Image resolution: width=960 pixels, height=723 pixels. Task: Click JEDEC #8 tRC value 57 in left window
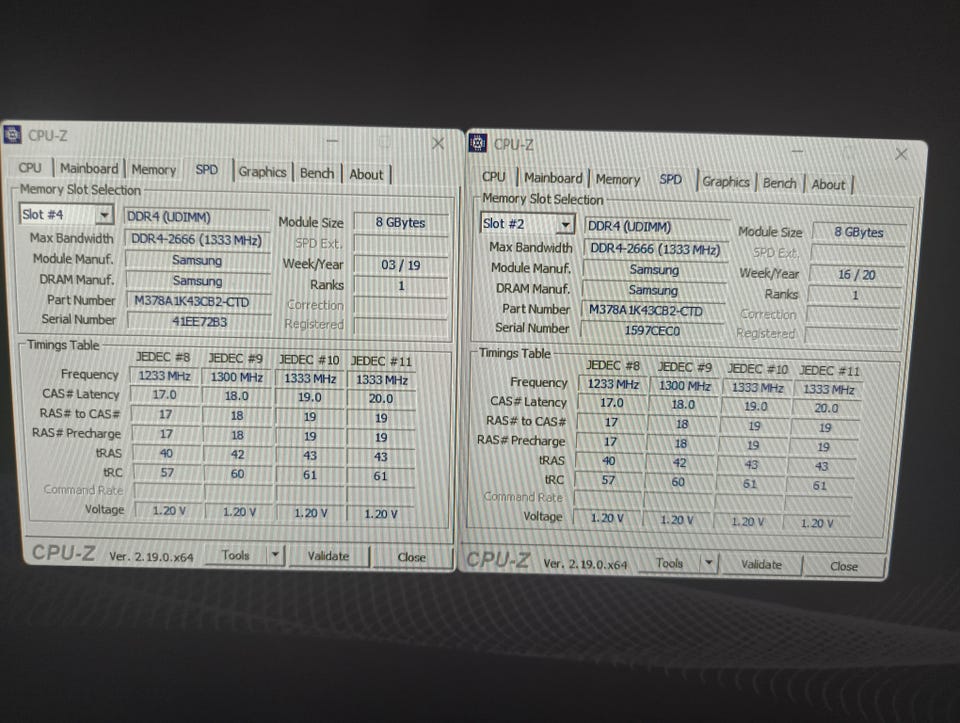pos(167,473)
